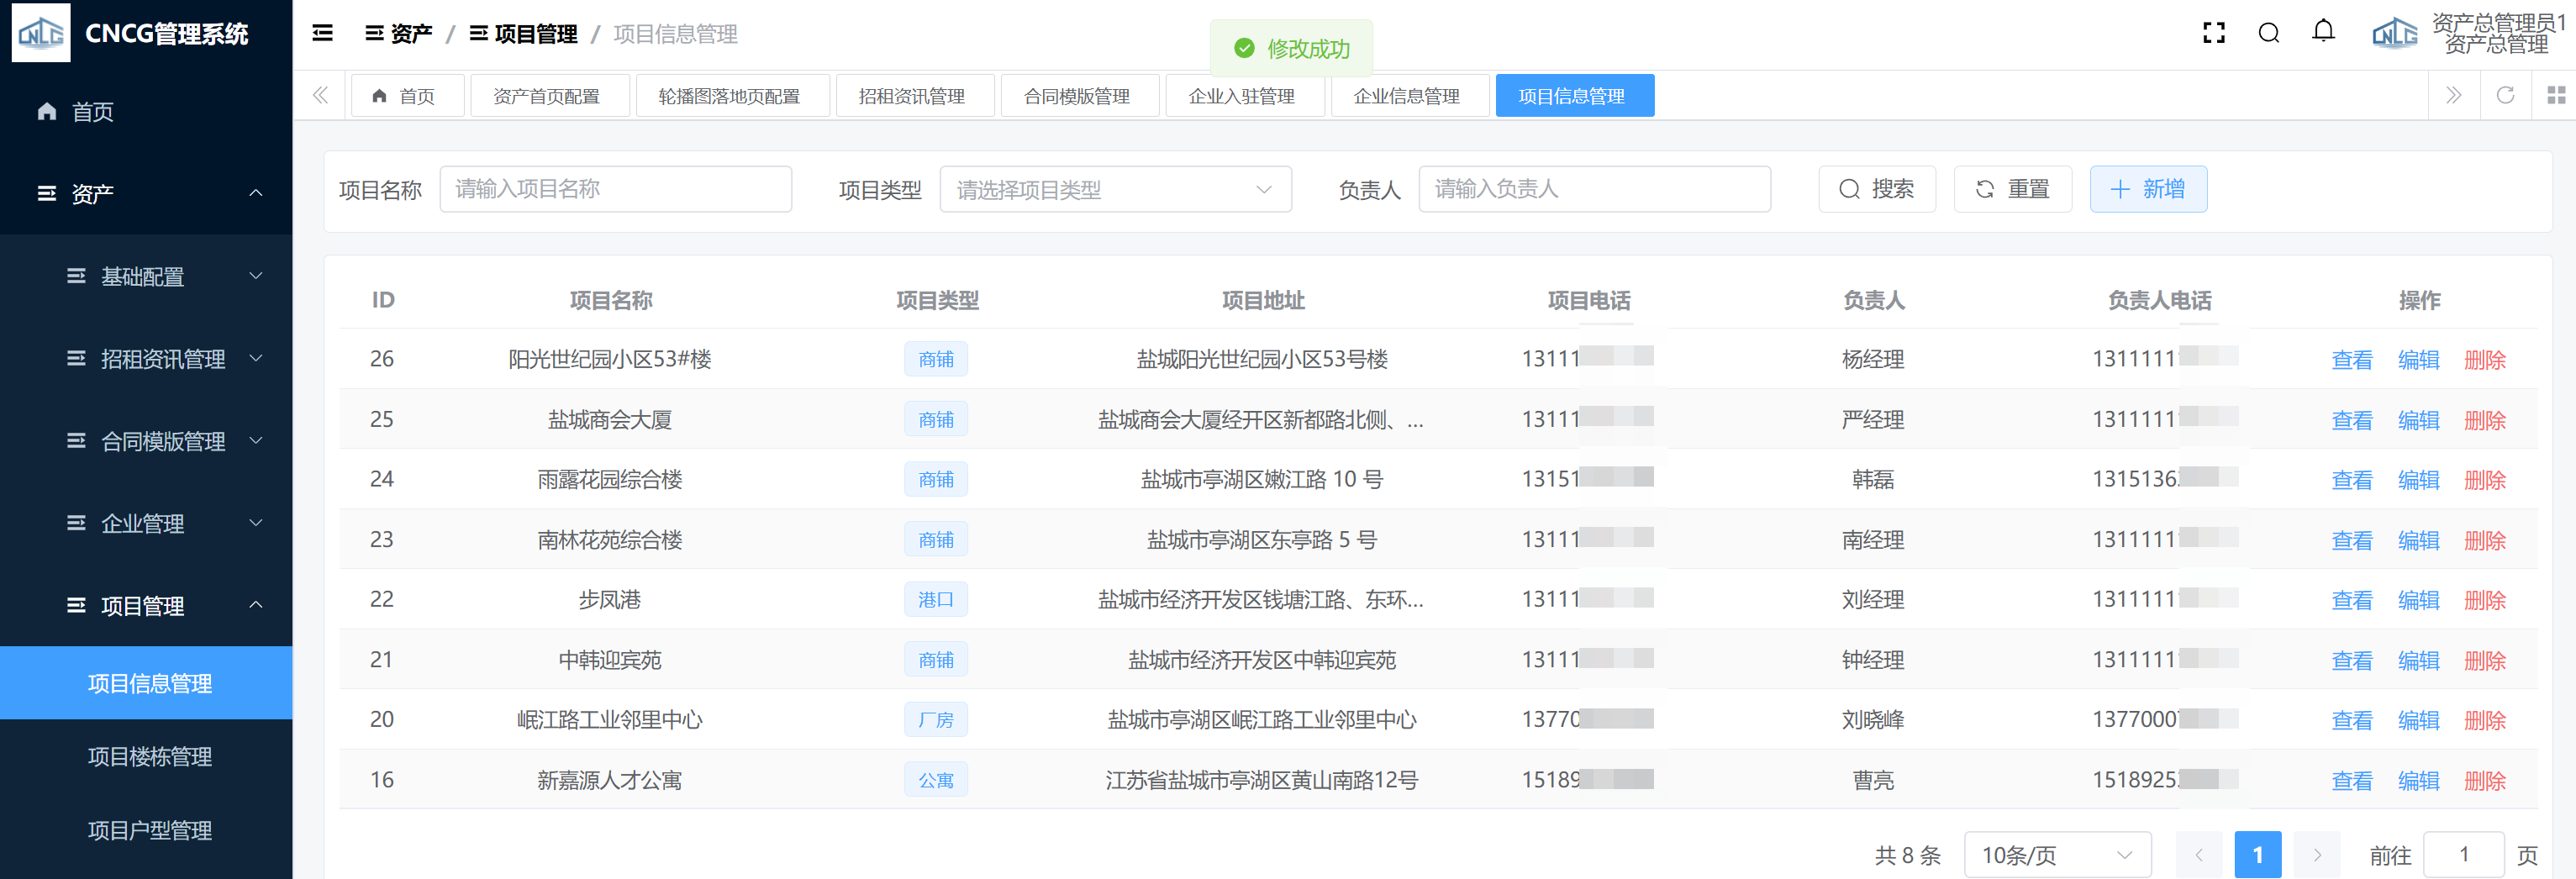The height and width of the screenshot is (879, 2576).
Task: Focus the 项目名称 search input field
Action: 615,190
